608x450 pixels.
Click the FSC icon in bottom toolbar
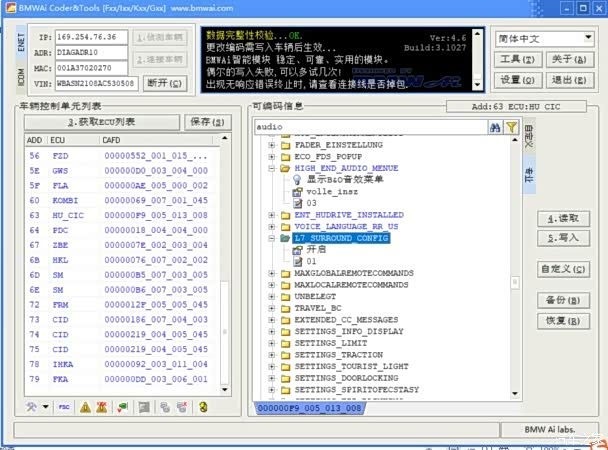pos(63,407)
